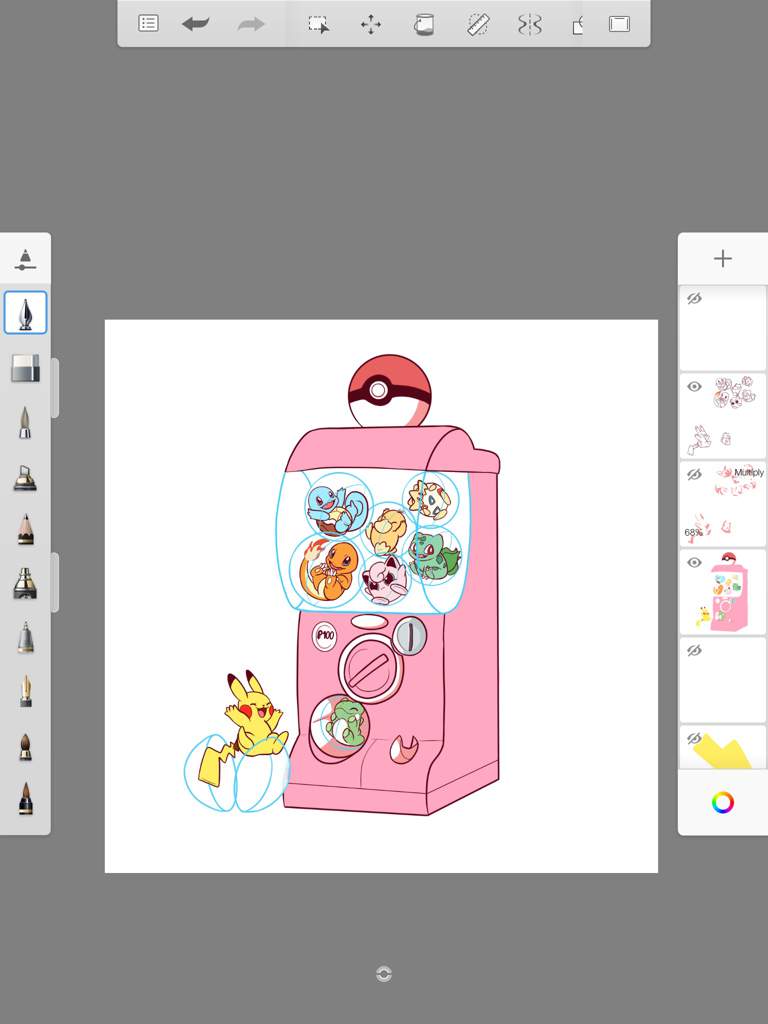Select the airbrush tool
Viewport: 768px width, 1024px height.
(x=25, y=583)
